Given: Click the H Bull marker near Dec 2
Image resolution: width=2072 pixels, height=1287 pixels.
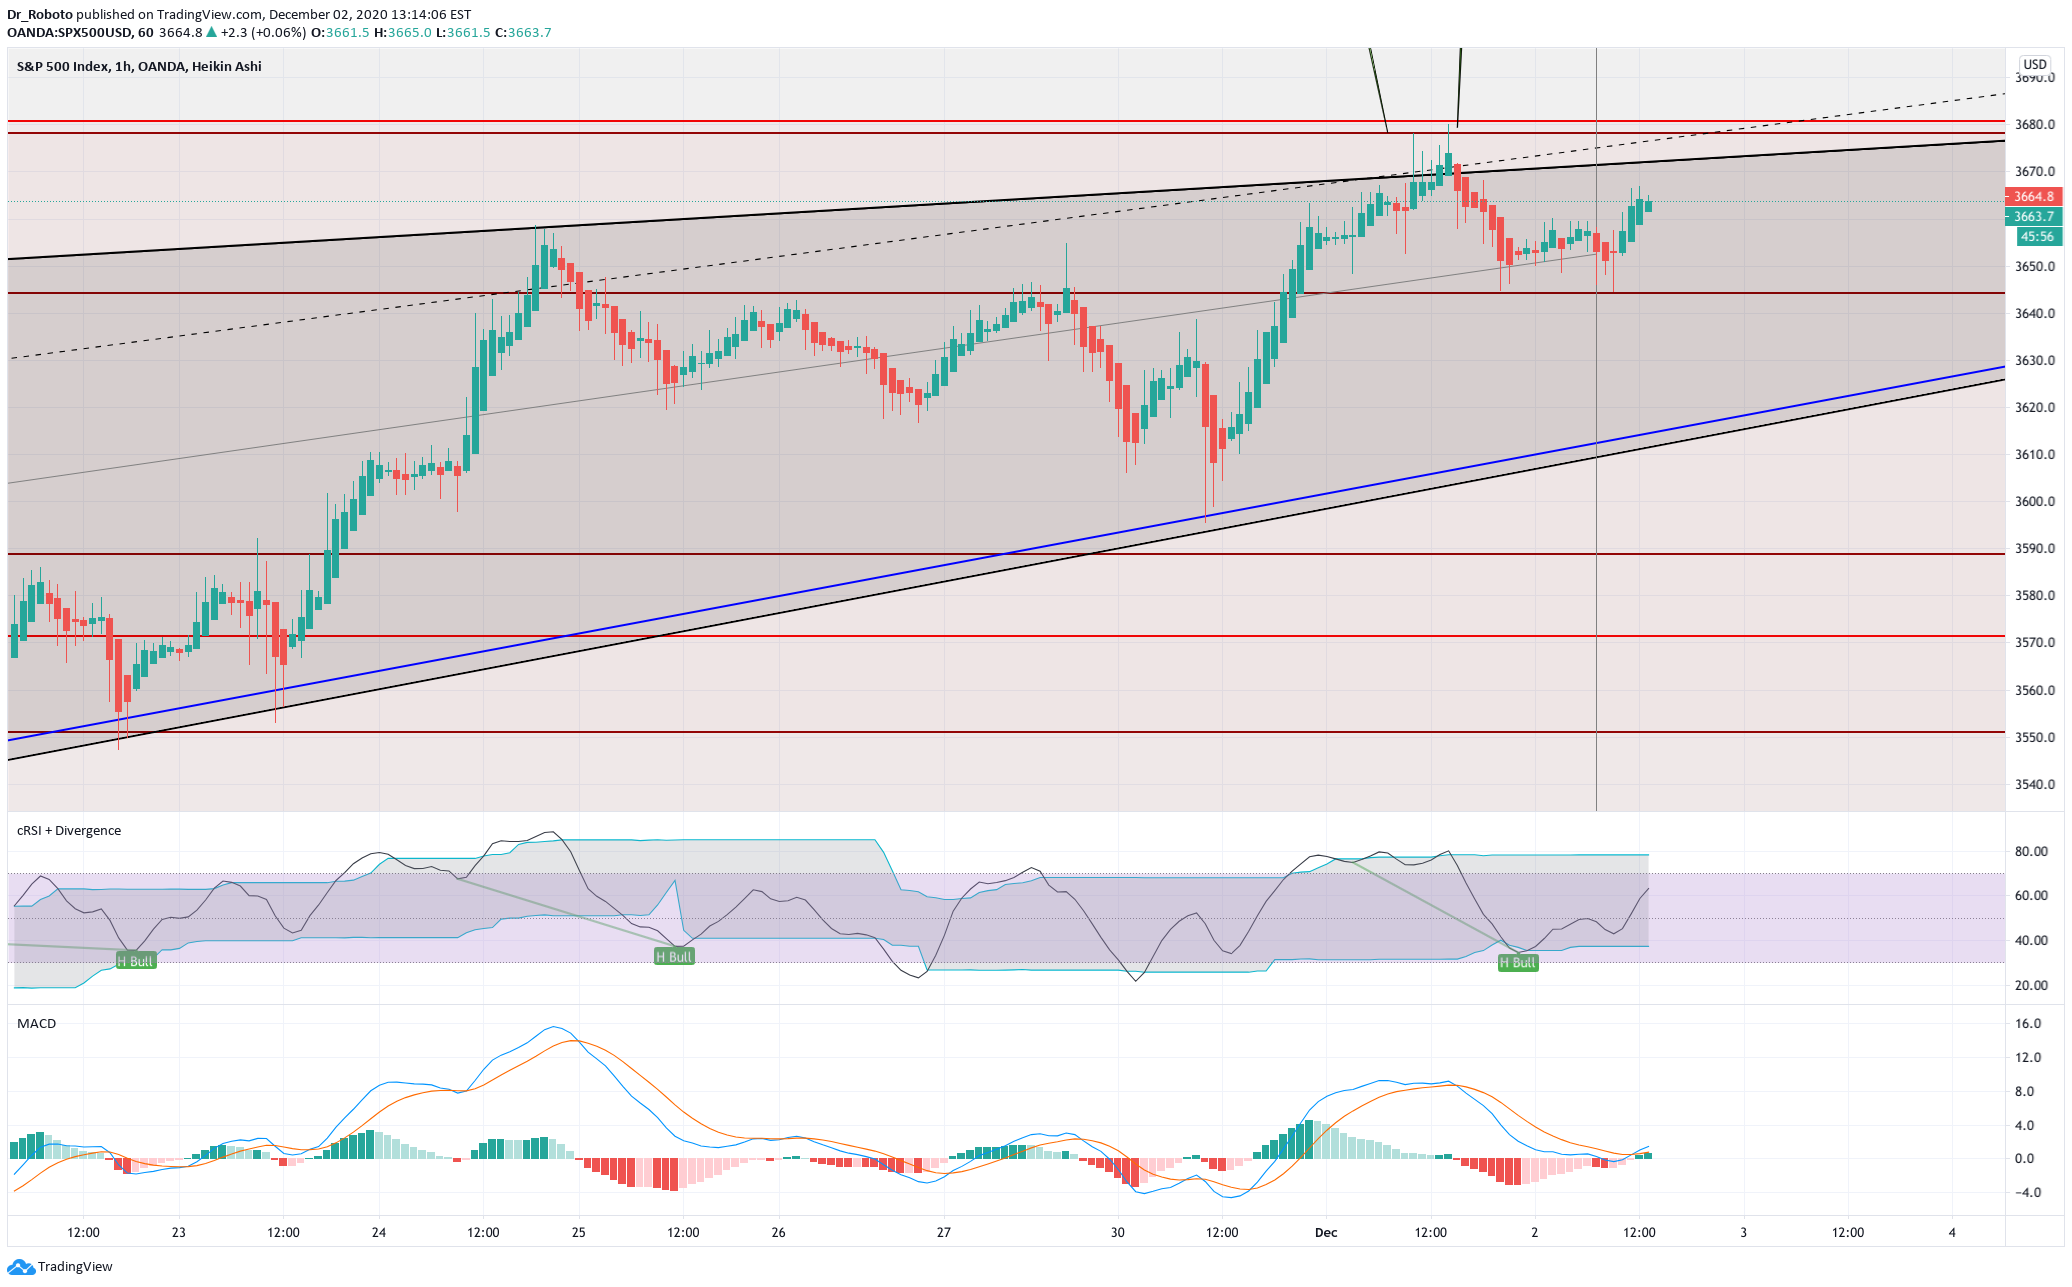Looking at the screenshot, I should pyautogui.click(x=1517, y=963).
